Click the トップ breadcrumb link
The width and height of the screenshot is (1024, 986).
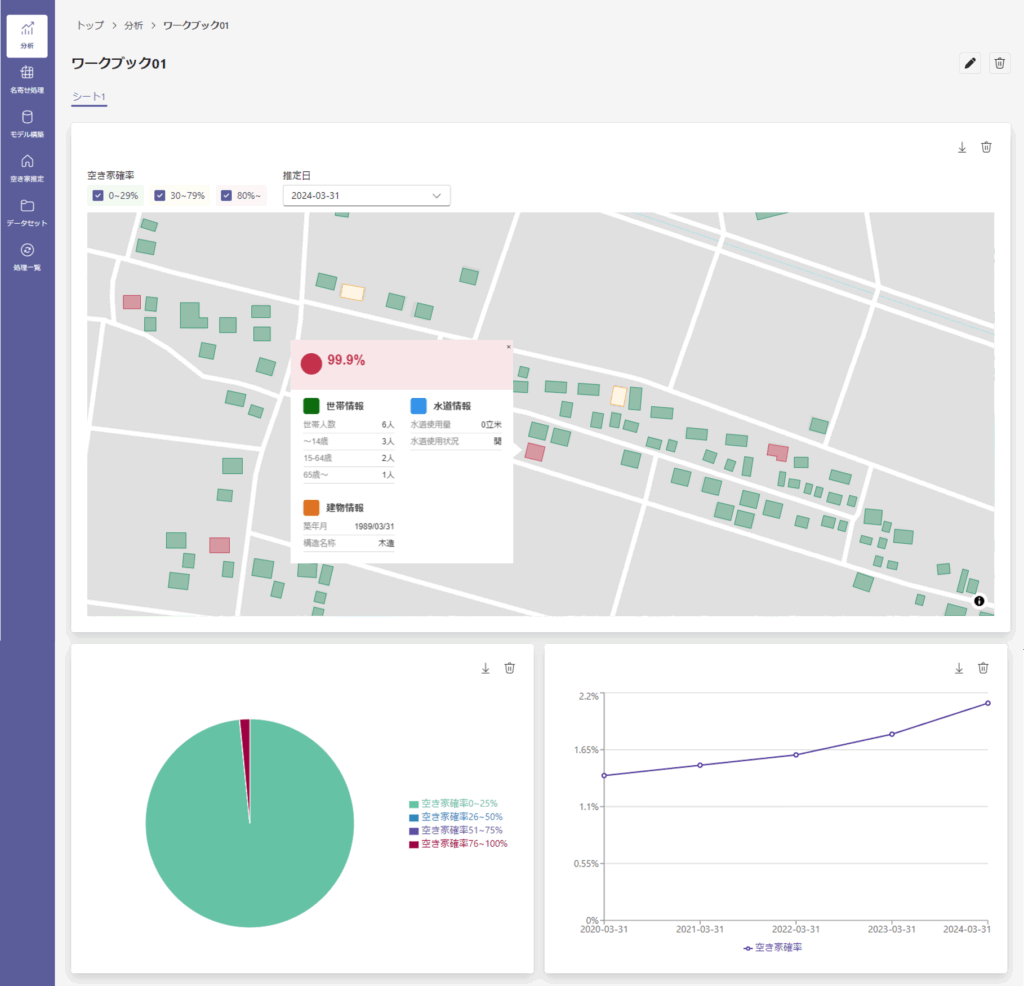pos(90,25)
